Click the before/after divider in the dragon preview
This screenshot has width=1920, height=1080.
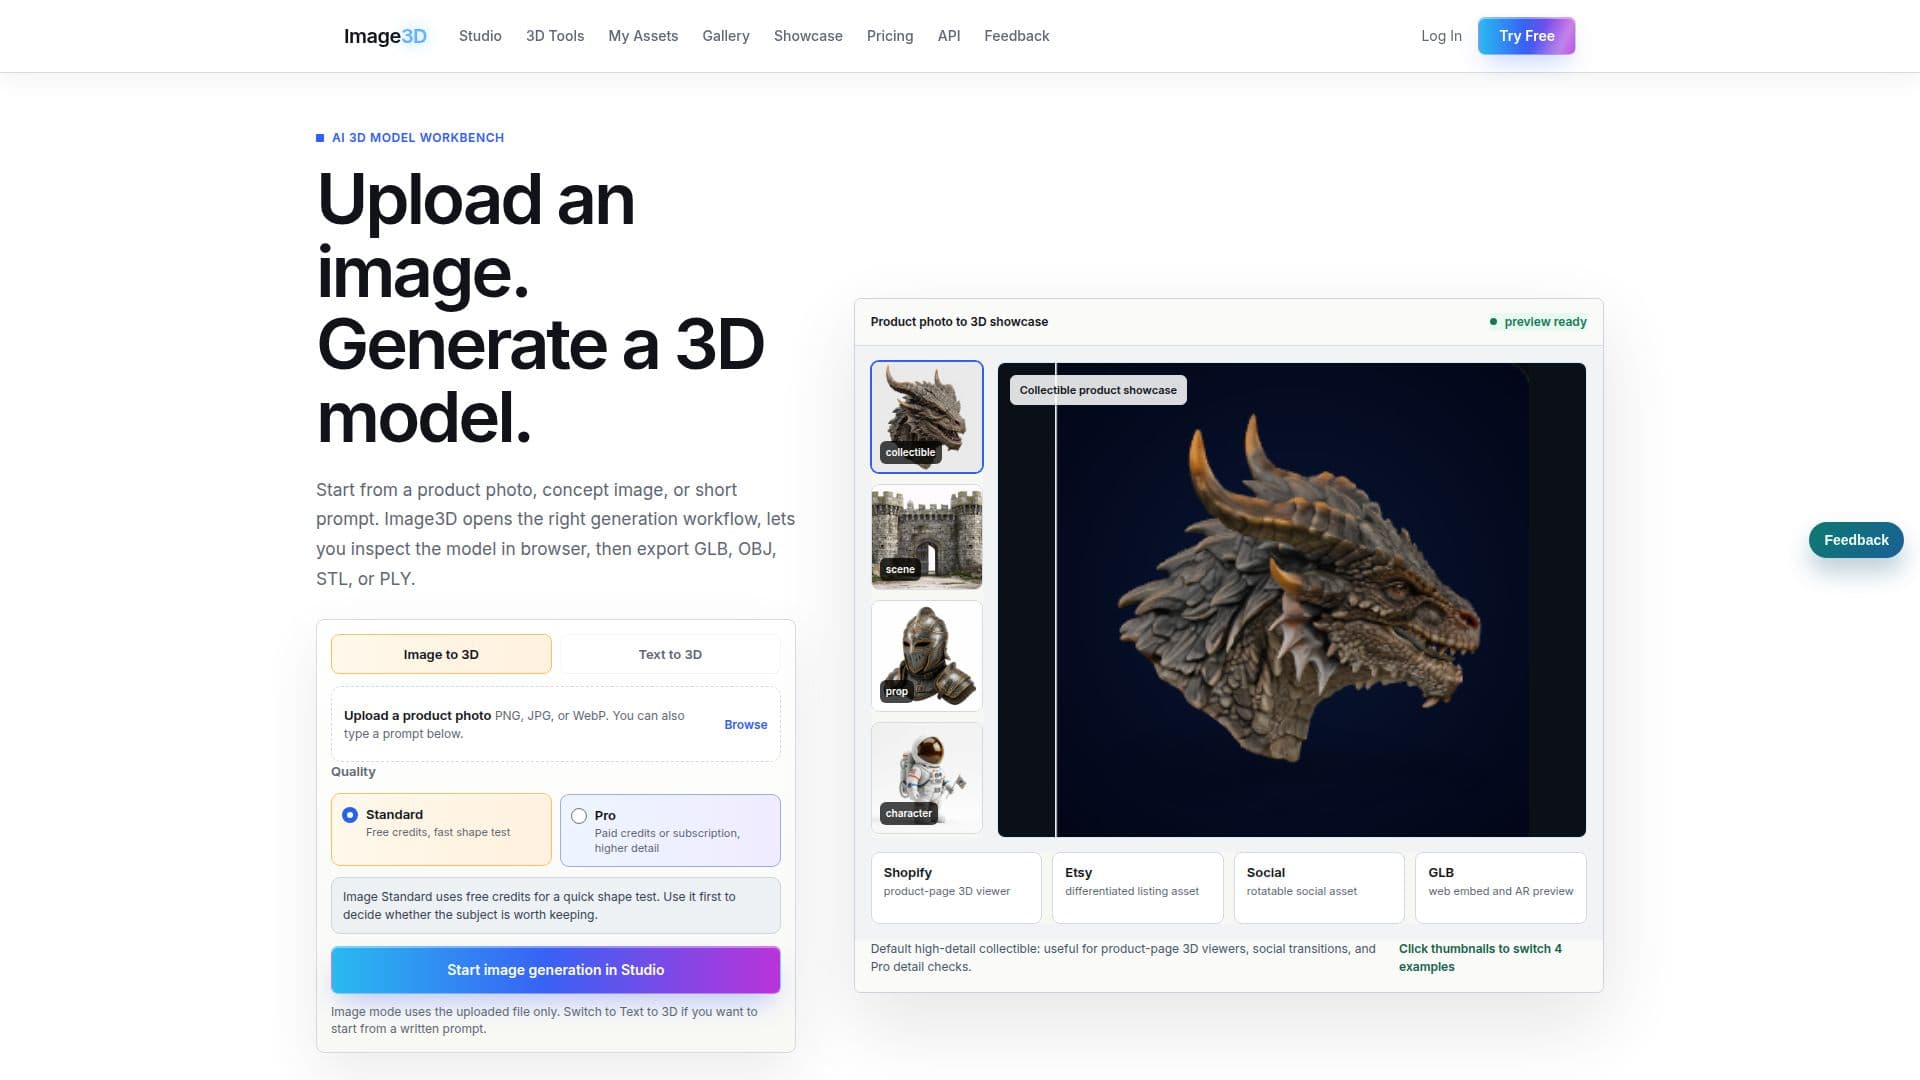tap(1056, 600)
